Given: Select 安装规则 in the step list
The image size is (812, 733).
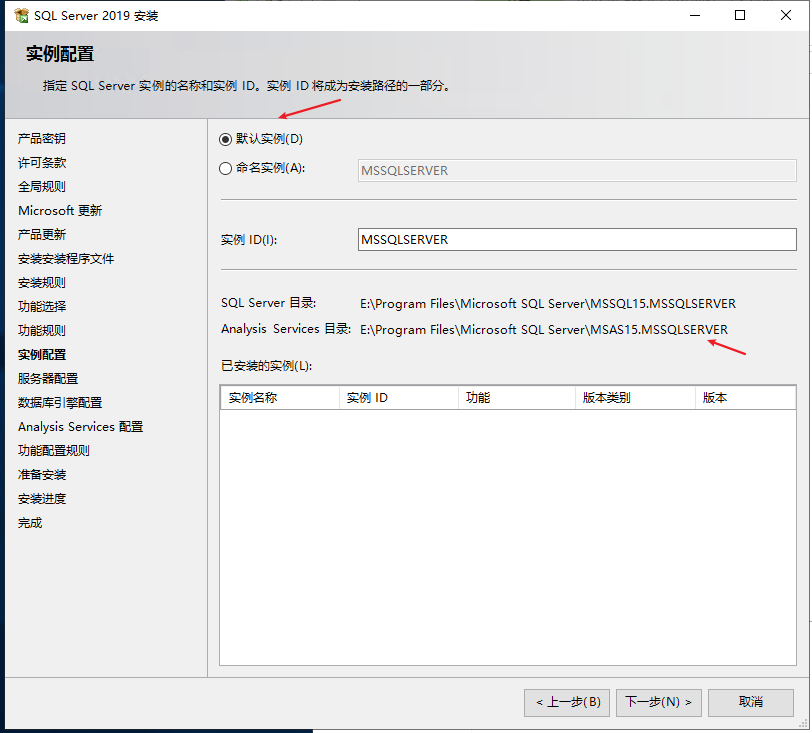Looking at the screenshot, I should (41, 283).
